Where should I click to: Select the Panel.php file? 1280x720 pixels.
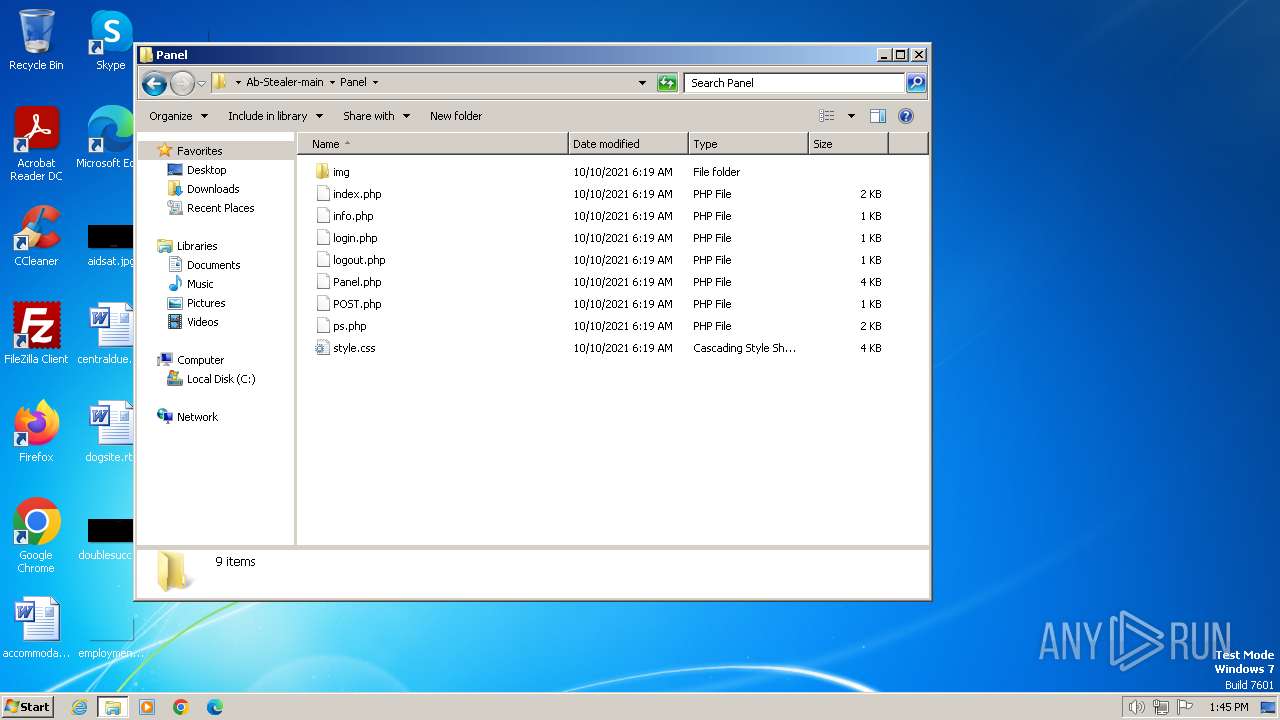pyautogui.click(x=356, y=282)
